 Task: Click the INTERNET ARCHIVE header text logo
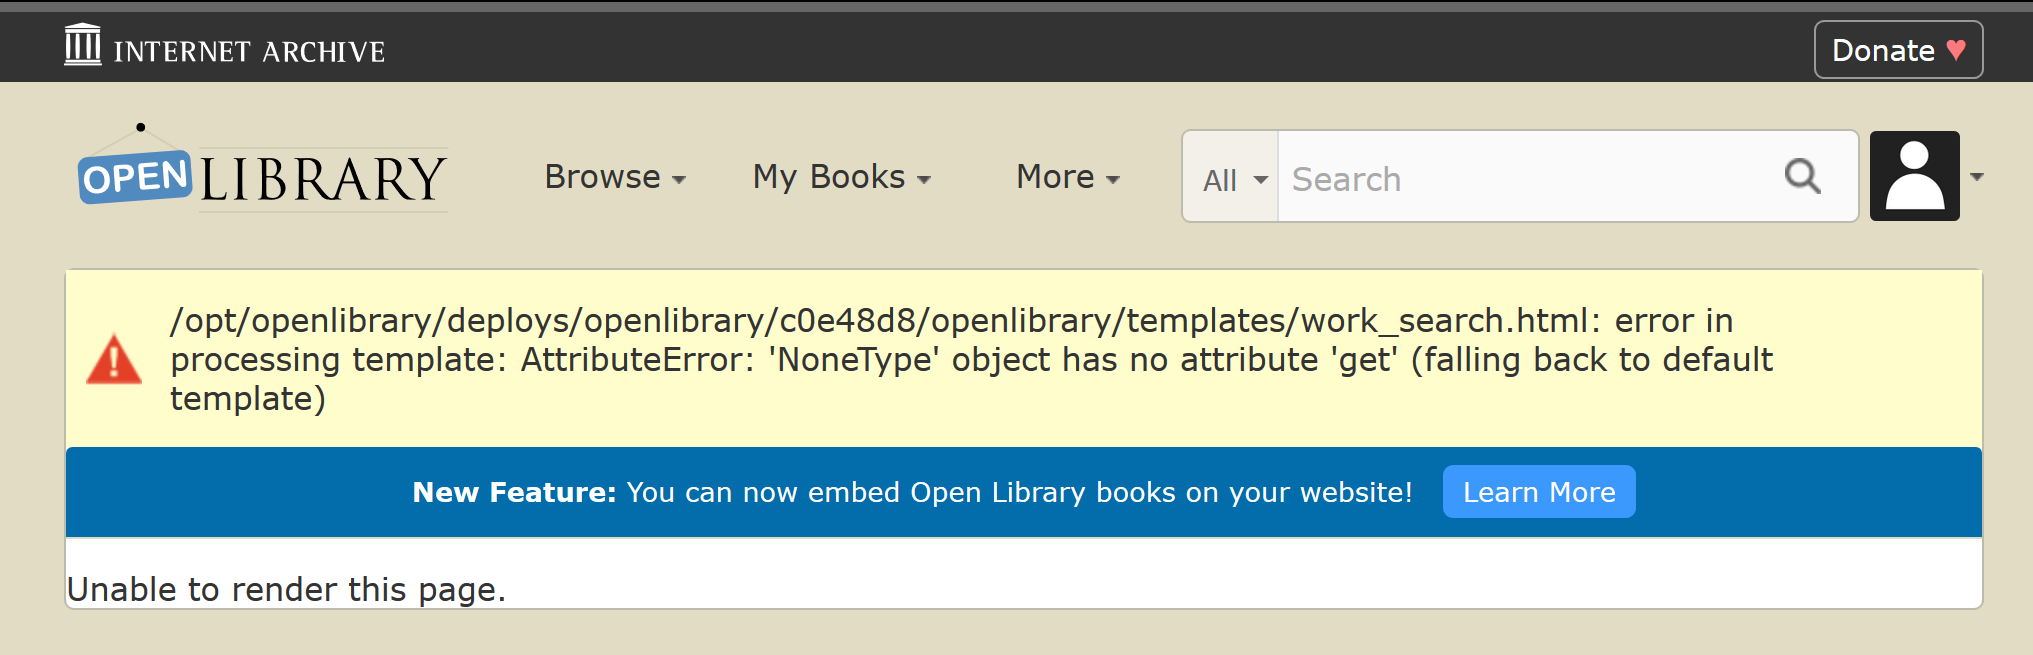tap(249, 48)
